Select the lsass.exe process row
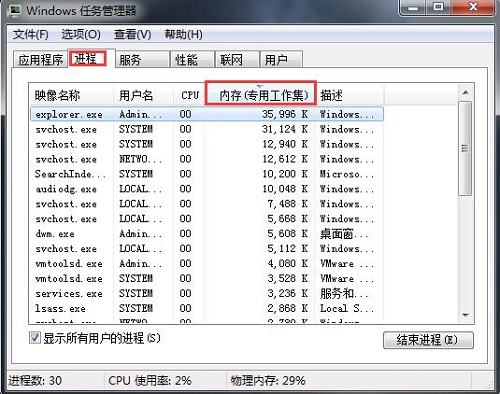Viewport: 500px width, 394px height. coord(207,308)
